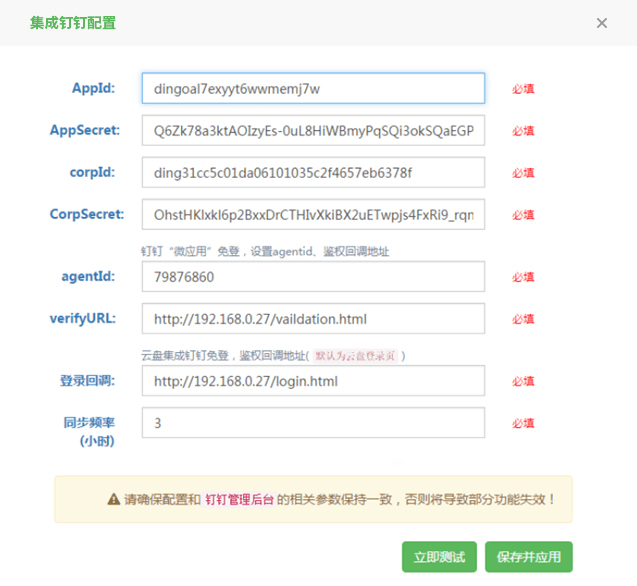Viewport: 637px width, 586px height.
Task: Click the AppId field label
Action: point(93,88)
